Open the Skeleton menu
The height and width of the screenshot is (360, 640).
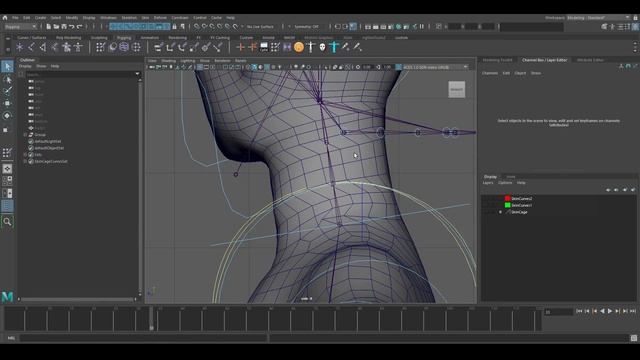[129, 18]
